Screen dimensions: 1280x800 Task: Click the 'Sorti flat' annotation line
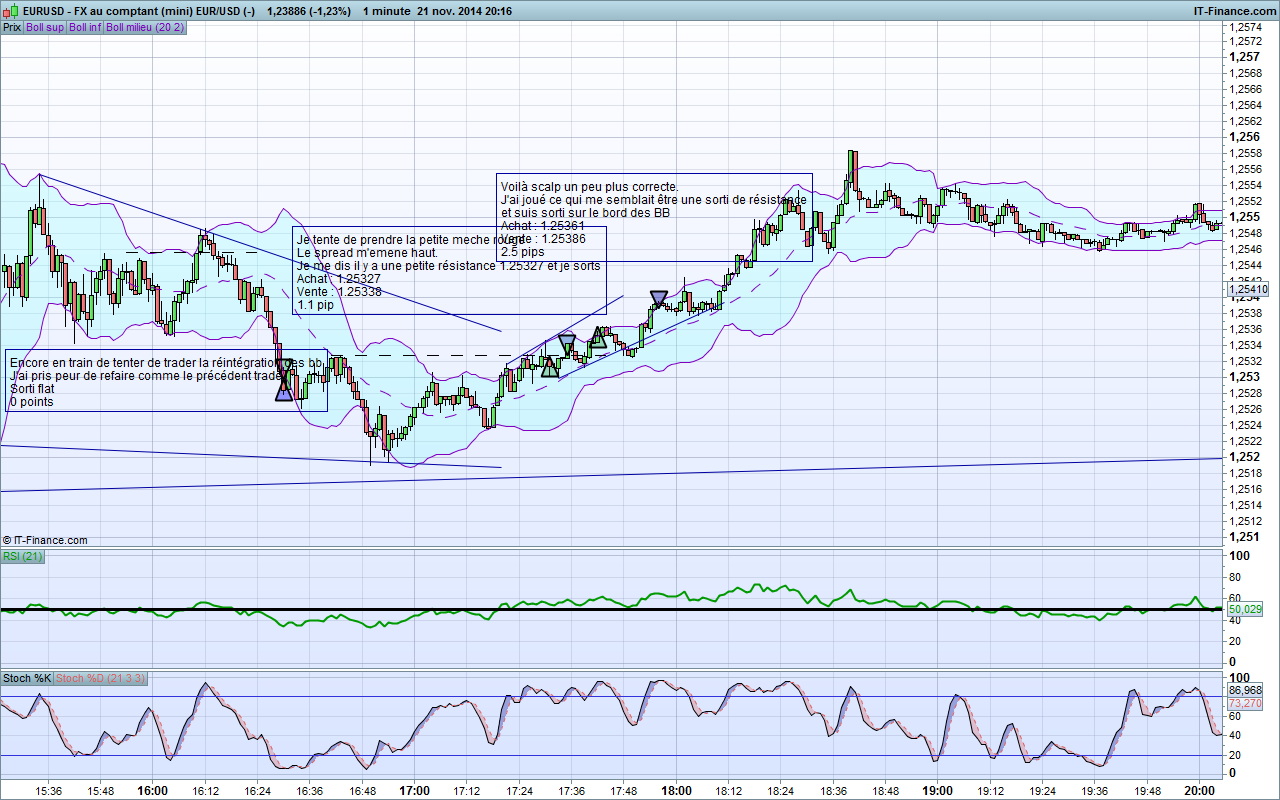(x=31, y=389)
